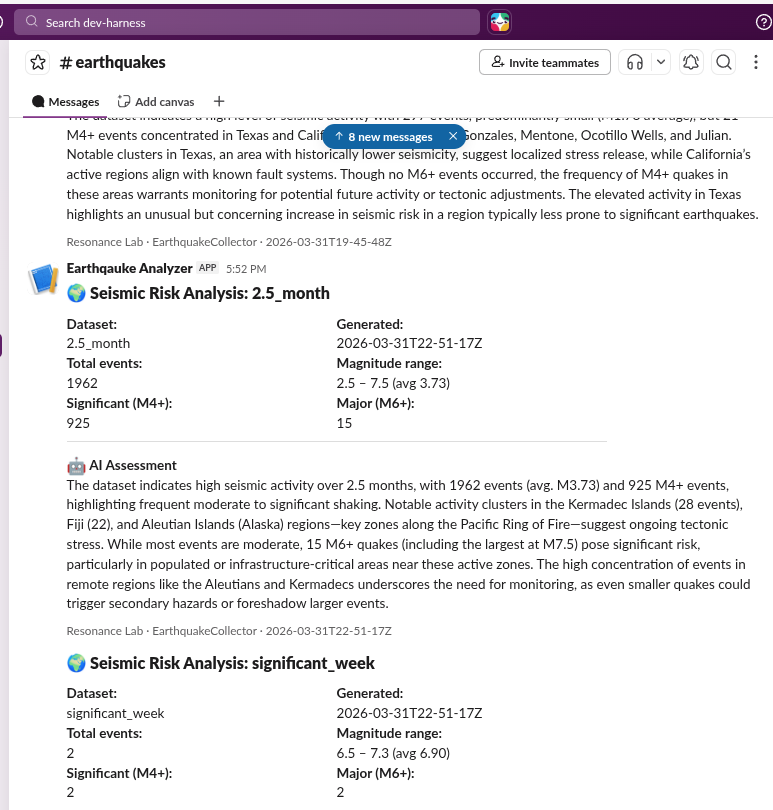
Task: Expand the huddle options dropdown arrow
Action: 660,62
